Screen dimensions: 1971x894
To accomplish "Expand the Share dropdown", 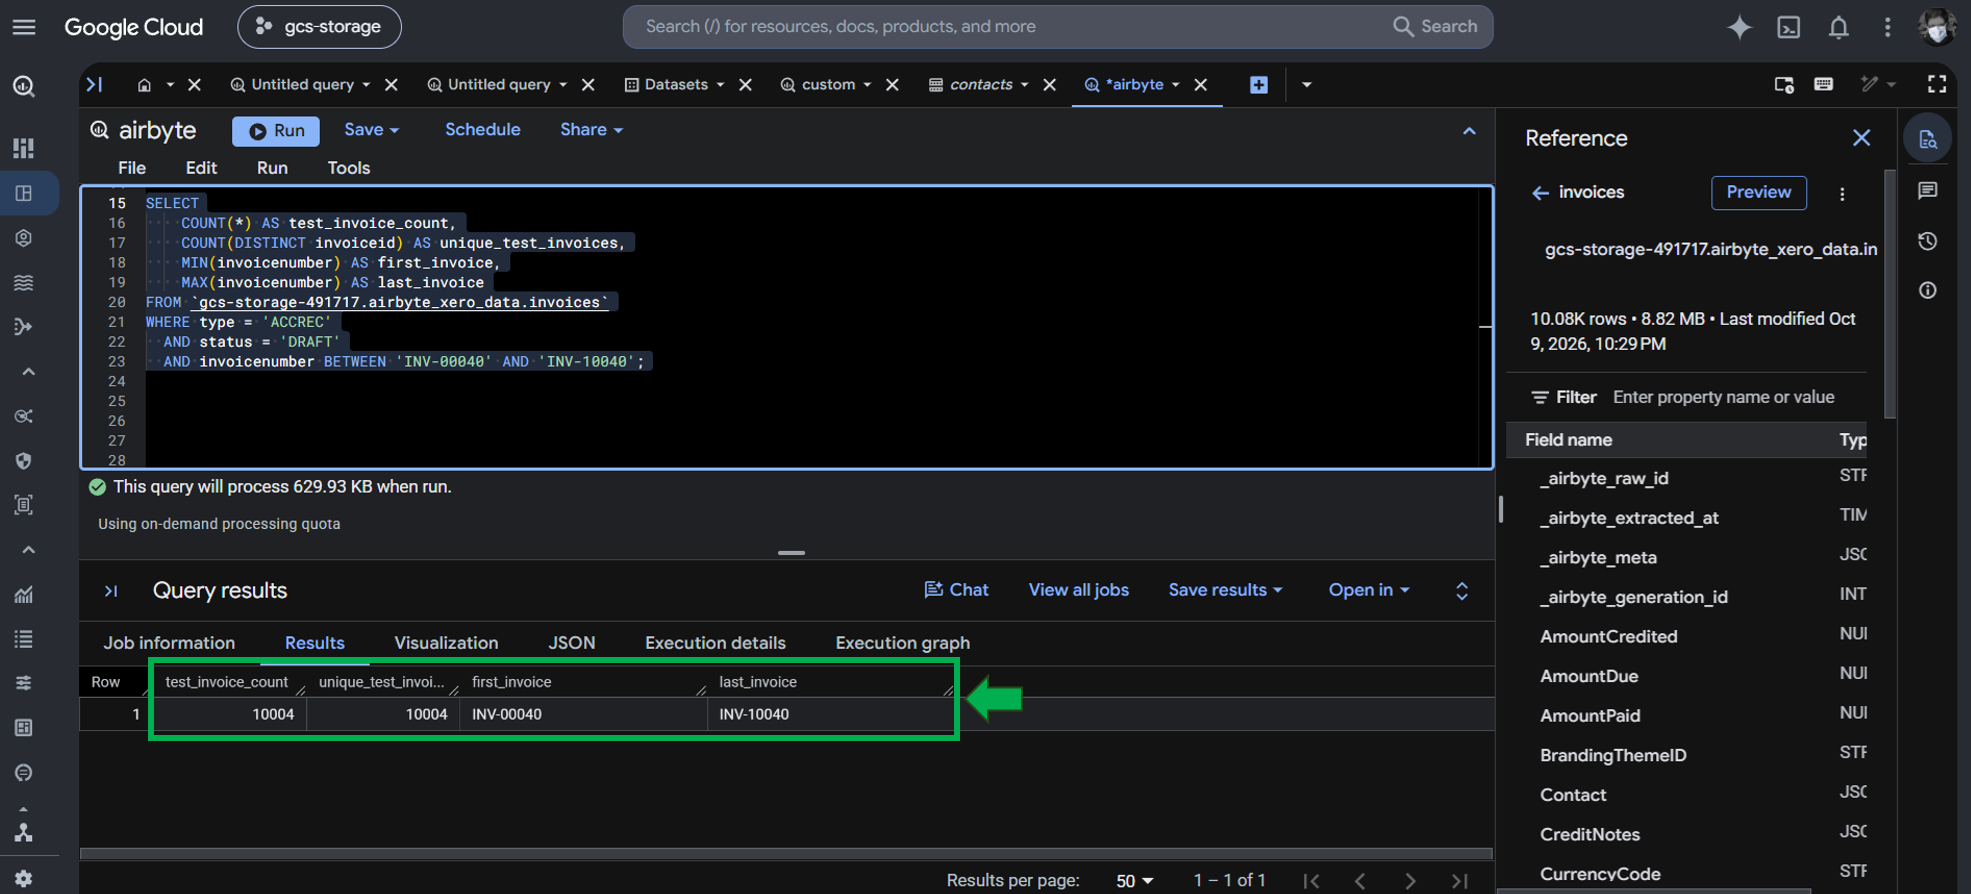I will click(591, 130).
